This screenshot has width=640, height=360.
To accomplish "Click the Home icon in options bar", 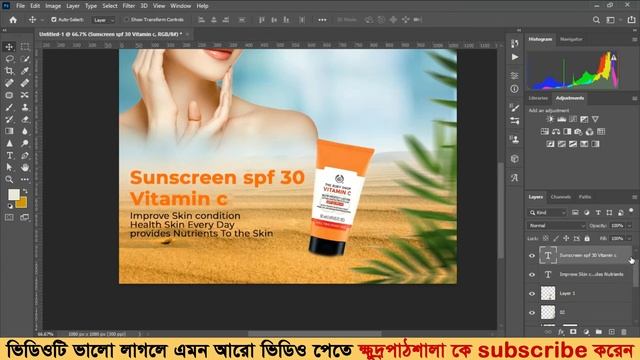I will pyautogui.click(x=13, y=20).
